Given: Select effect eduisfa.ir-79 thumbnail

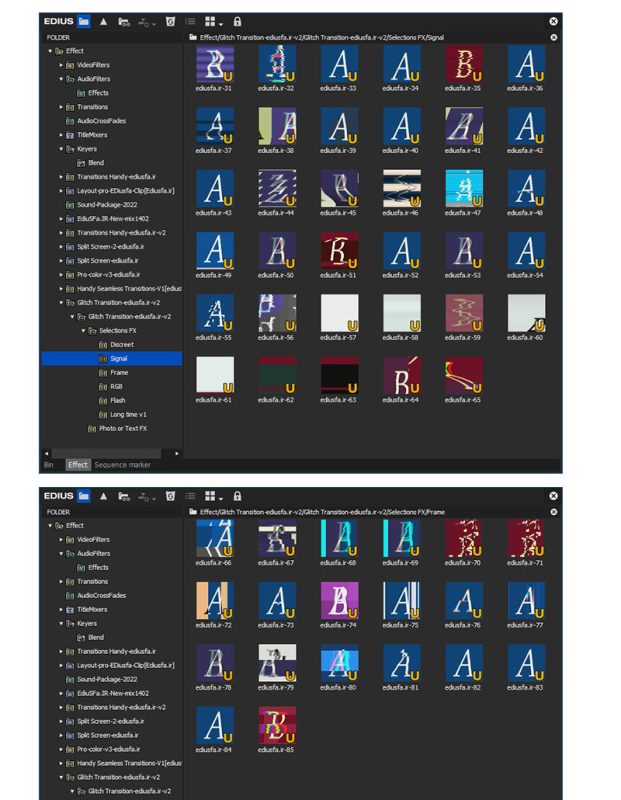Looking at the screenshot, I should (277, 663).
